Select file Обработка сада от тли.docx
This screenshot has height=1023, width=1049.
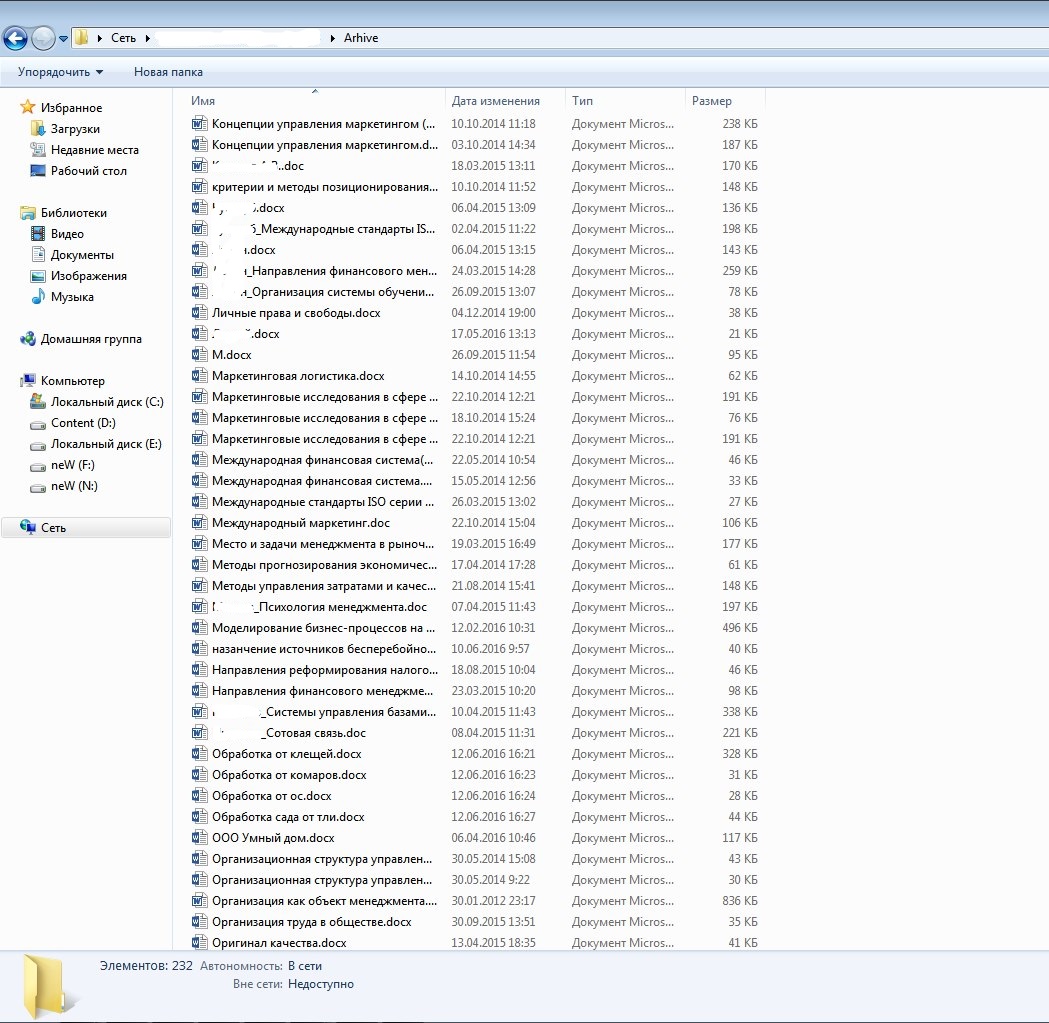point(288,817)
